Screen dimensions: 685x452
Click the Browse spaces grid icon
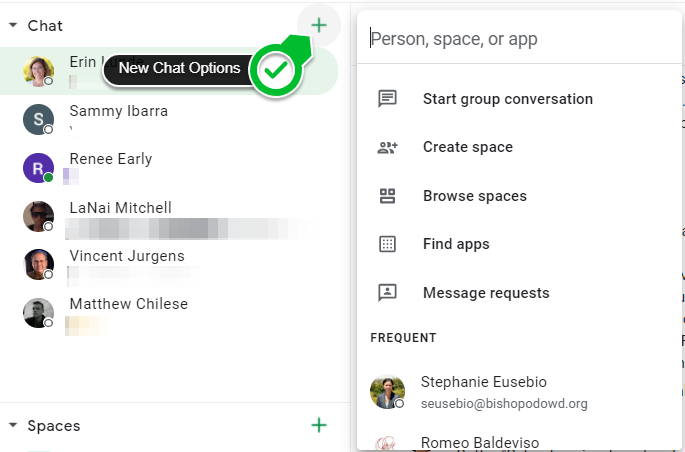(x=387, y=196)
